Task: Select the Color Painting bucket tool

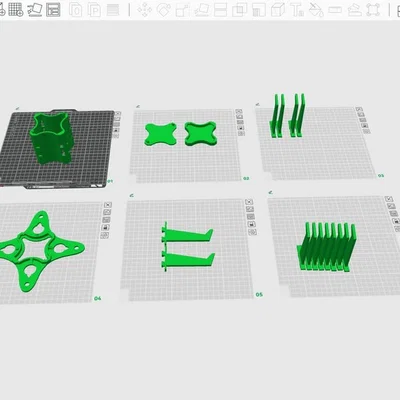Action: 316,10
